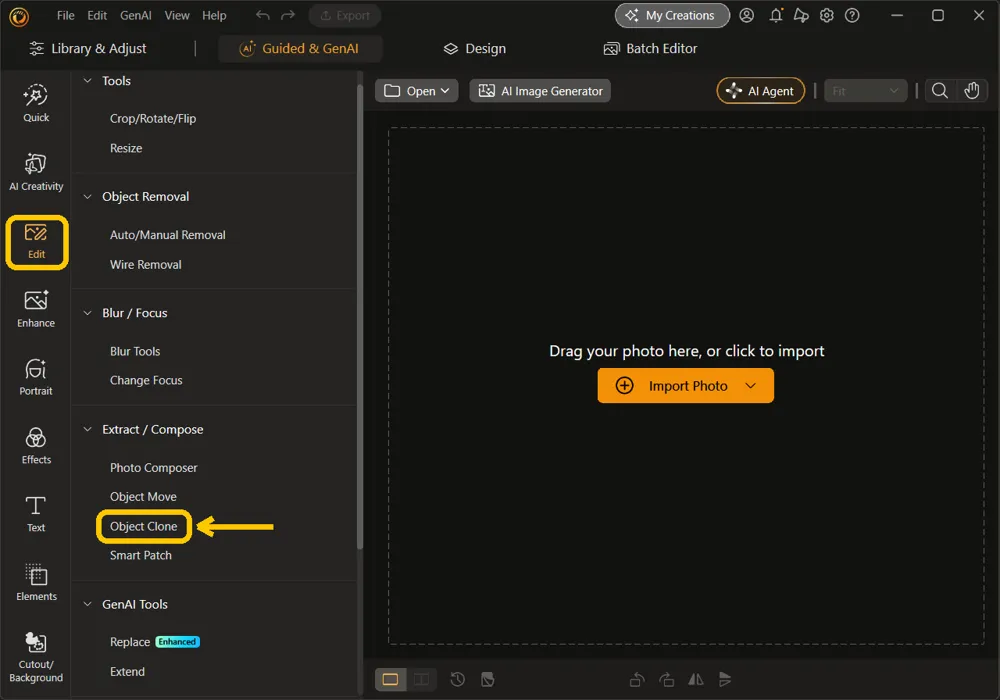Collapse the Blur / Focus section

click(x=87, y=313)
